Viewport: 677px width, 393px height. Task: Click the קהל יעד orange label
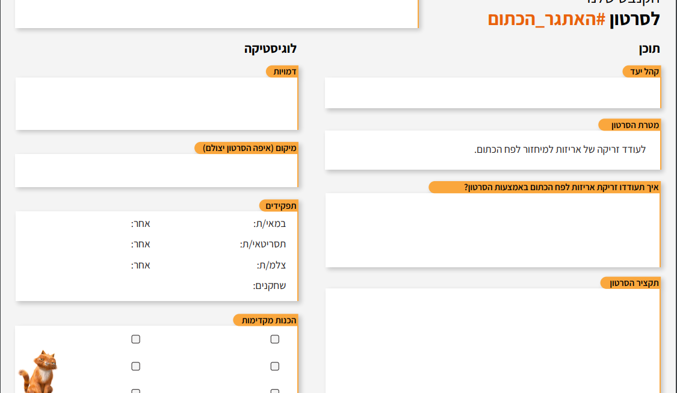pyautogui.click(x=642, y=72)
